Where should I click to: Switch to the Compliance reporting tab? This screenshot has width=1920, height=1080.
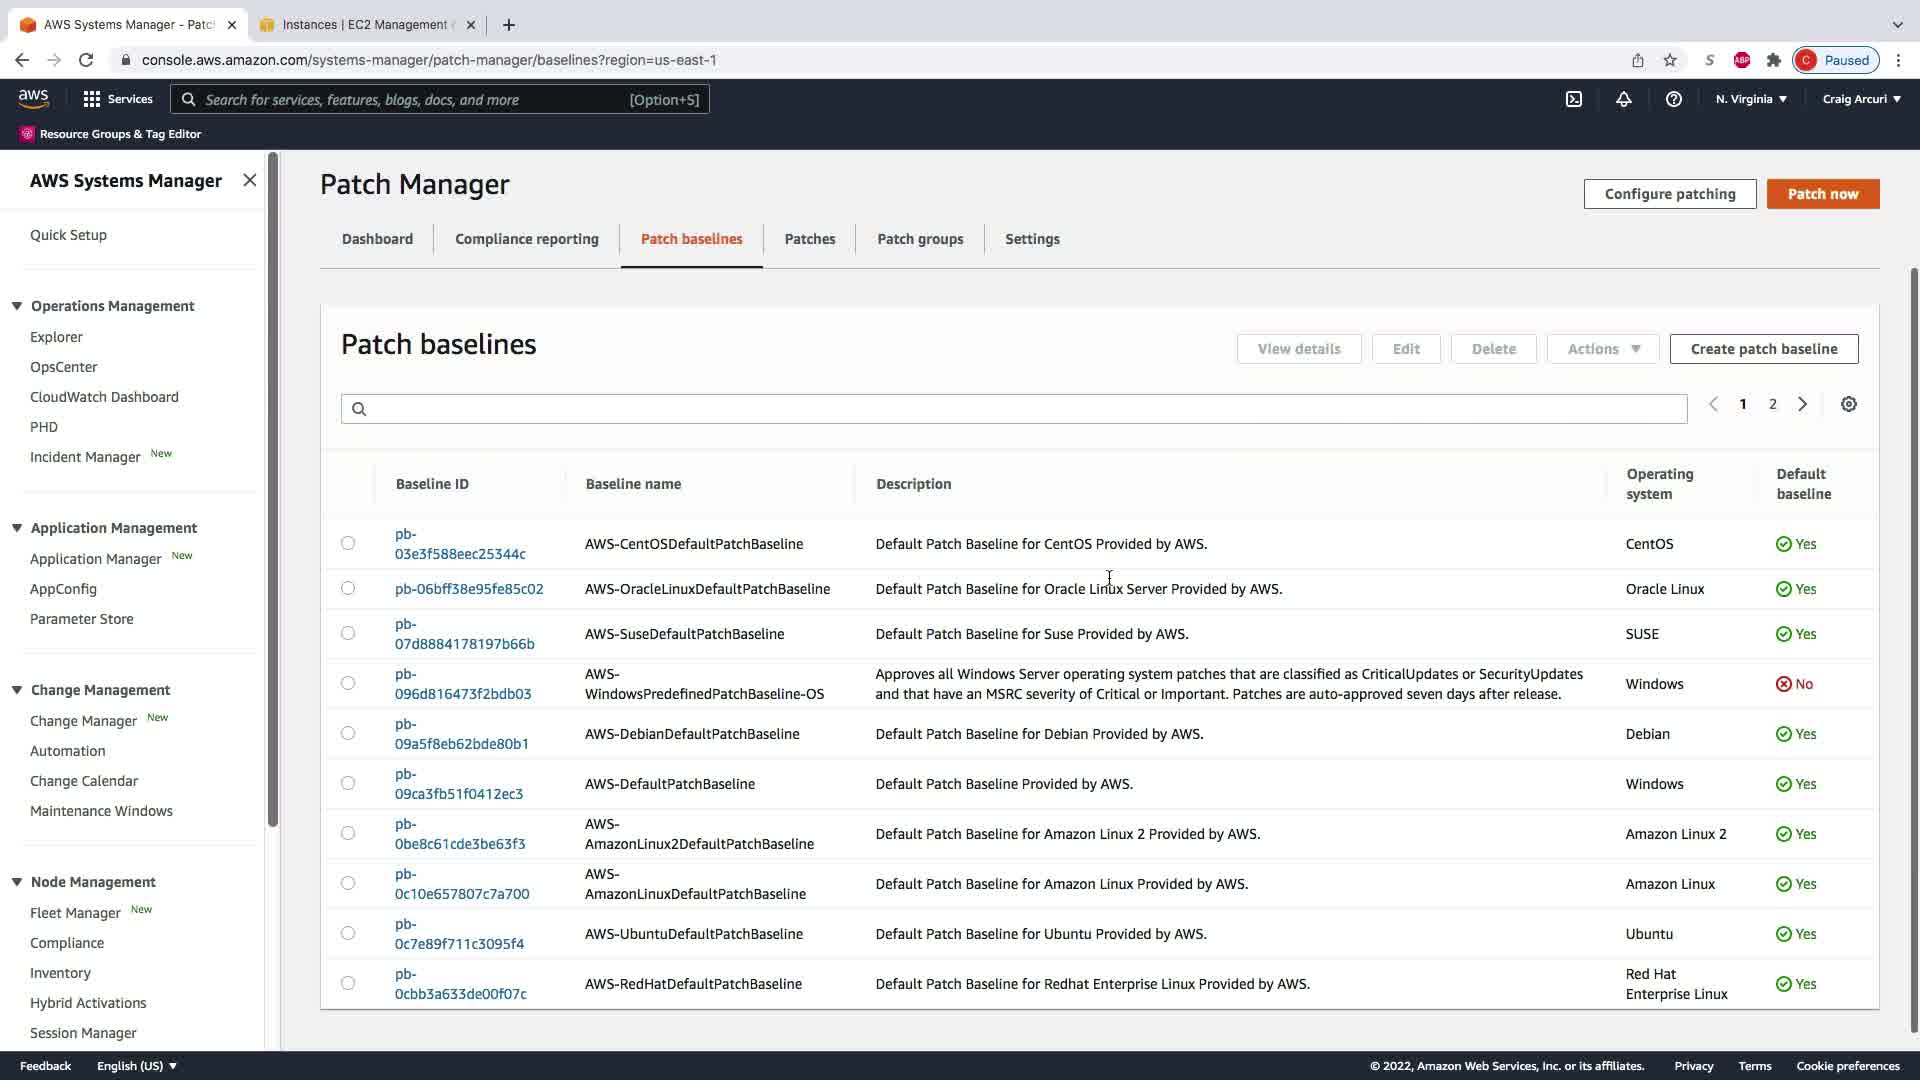click(526, 239)
